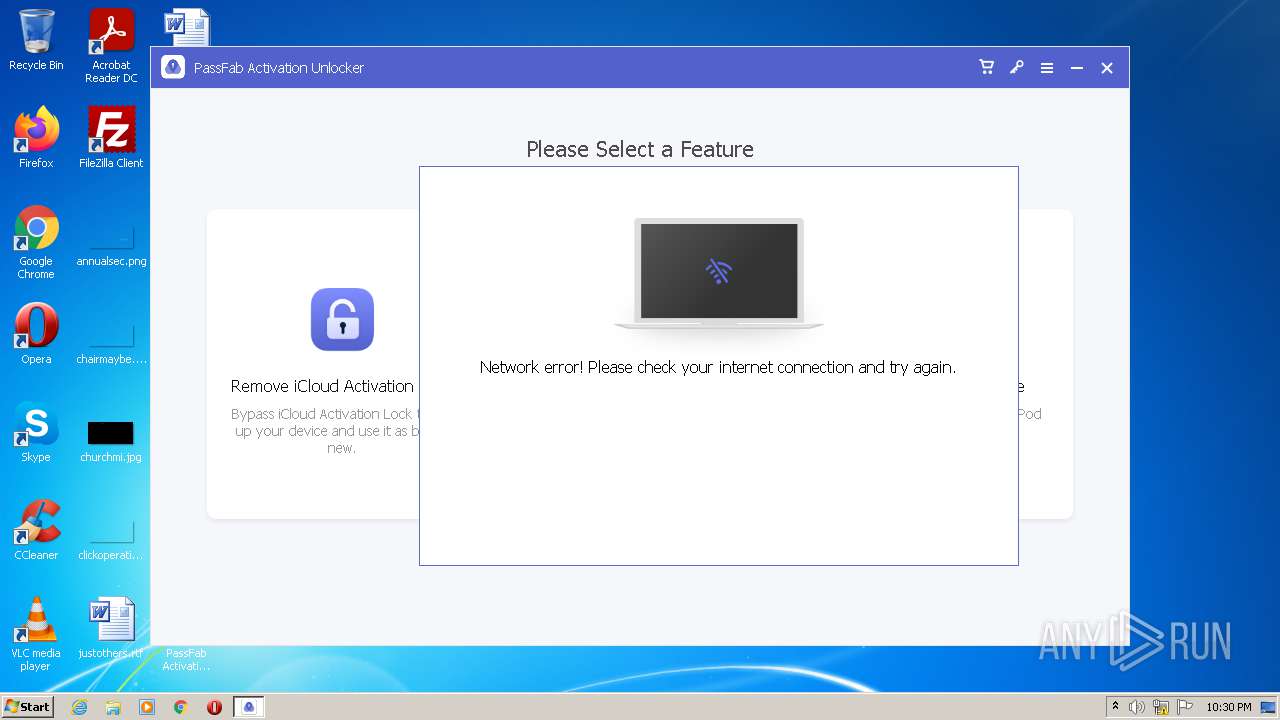The image size is (1280, 720).
Task: Click the no-wifi icon on laptop illustration
Action: tap(719, 271)
